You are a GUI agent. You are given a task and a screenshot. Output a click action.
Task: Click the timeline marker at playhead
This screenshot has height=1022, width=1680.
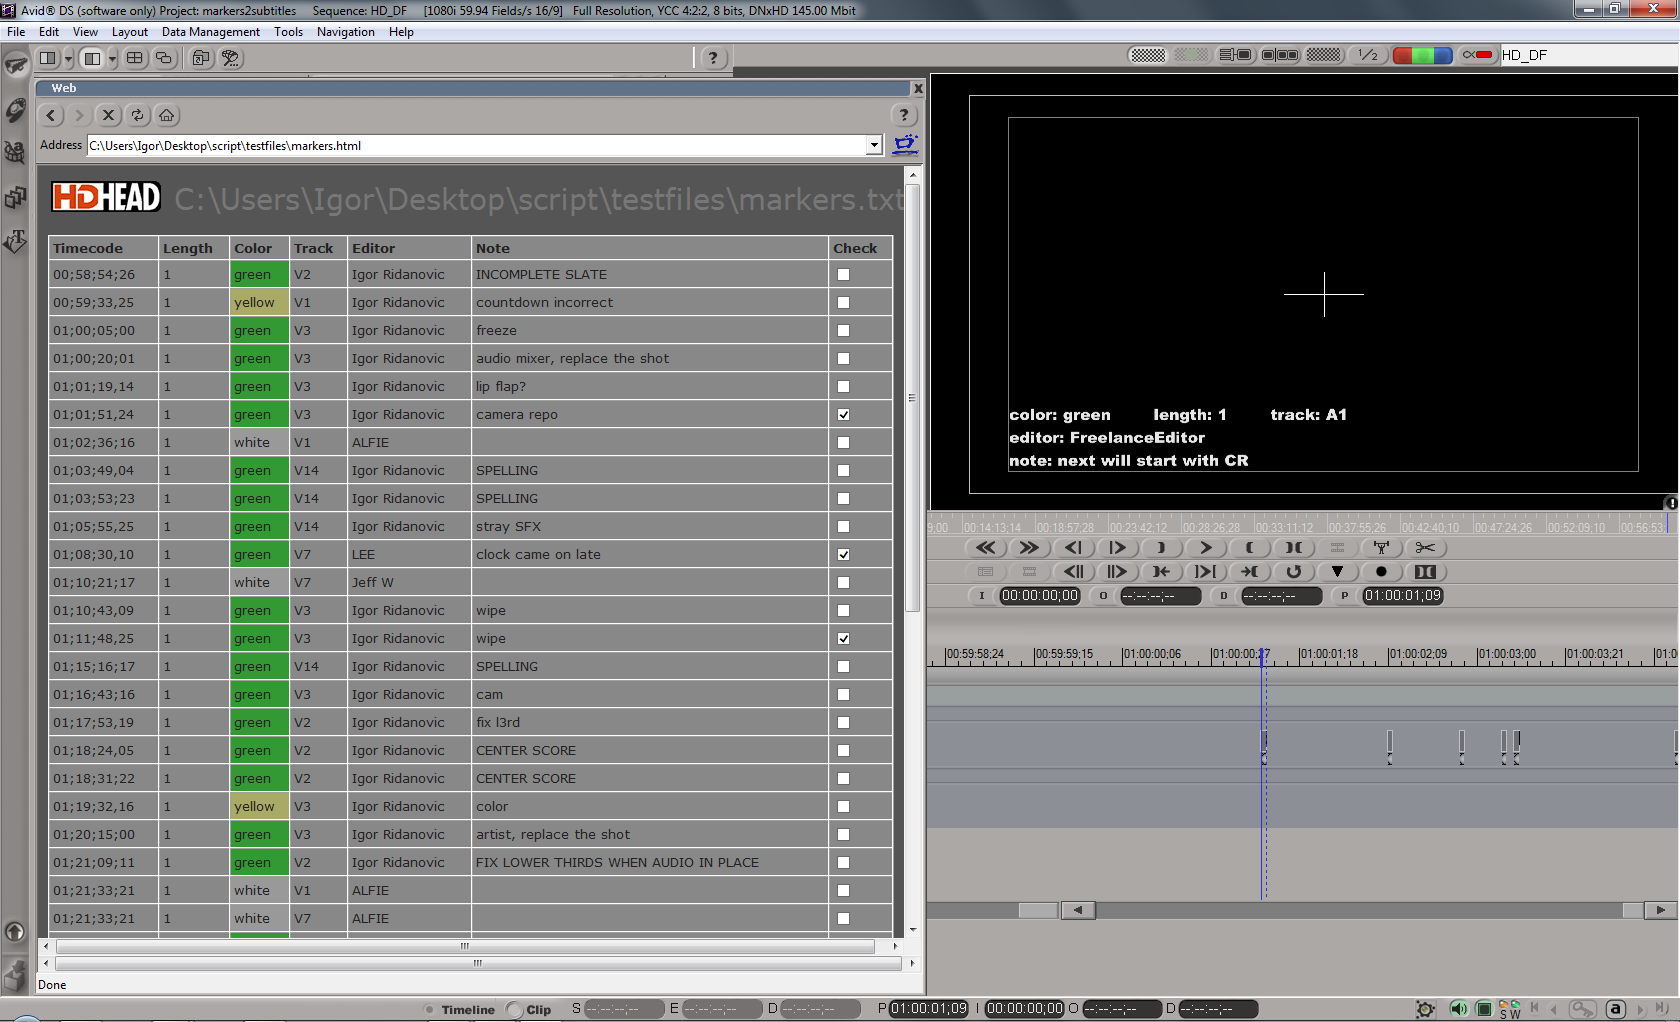(1264, 747)
